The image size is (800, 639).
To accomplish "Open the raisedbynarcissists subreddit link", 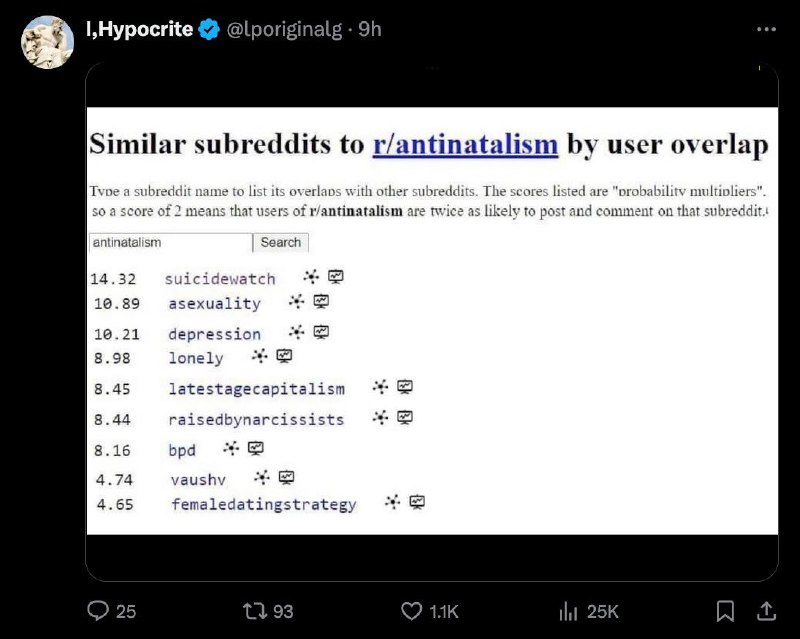I will click(256, 420).
